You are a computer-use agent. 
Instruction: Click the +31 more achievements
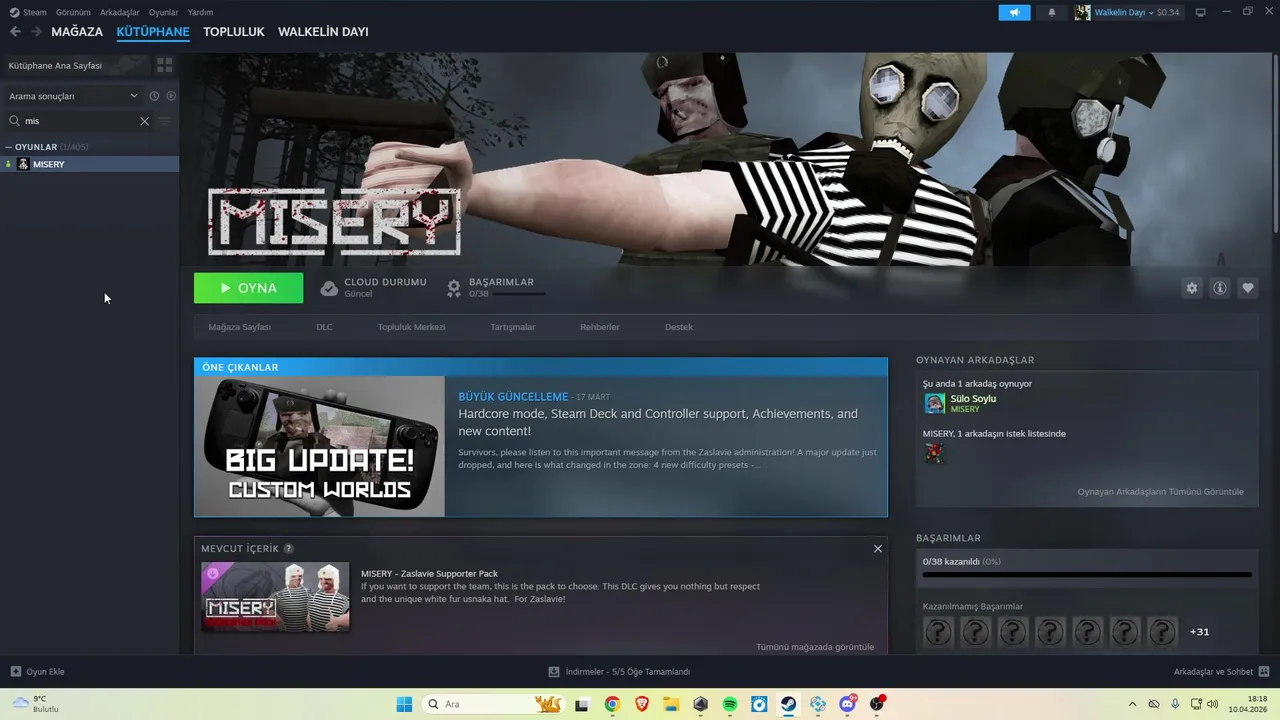(1199, 632)
